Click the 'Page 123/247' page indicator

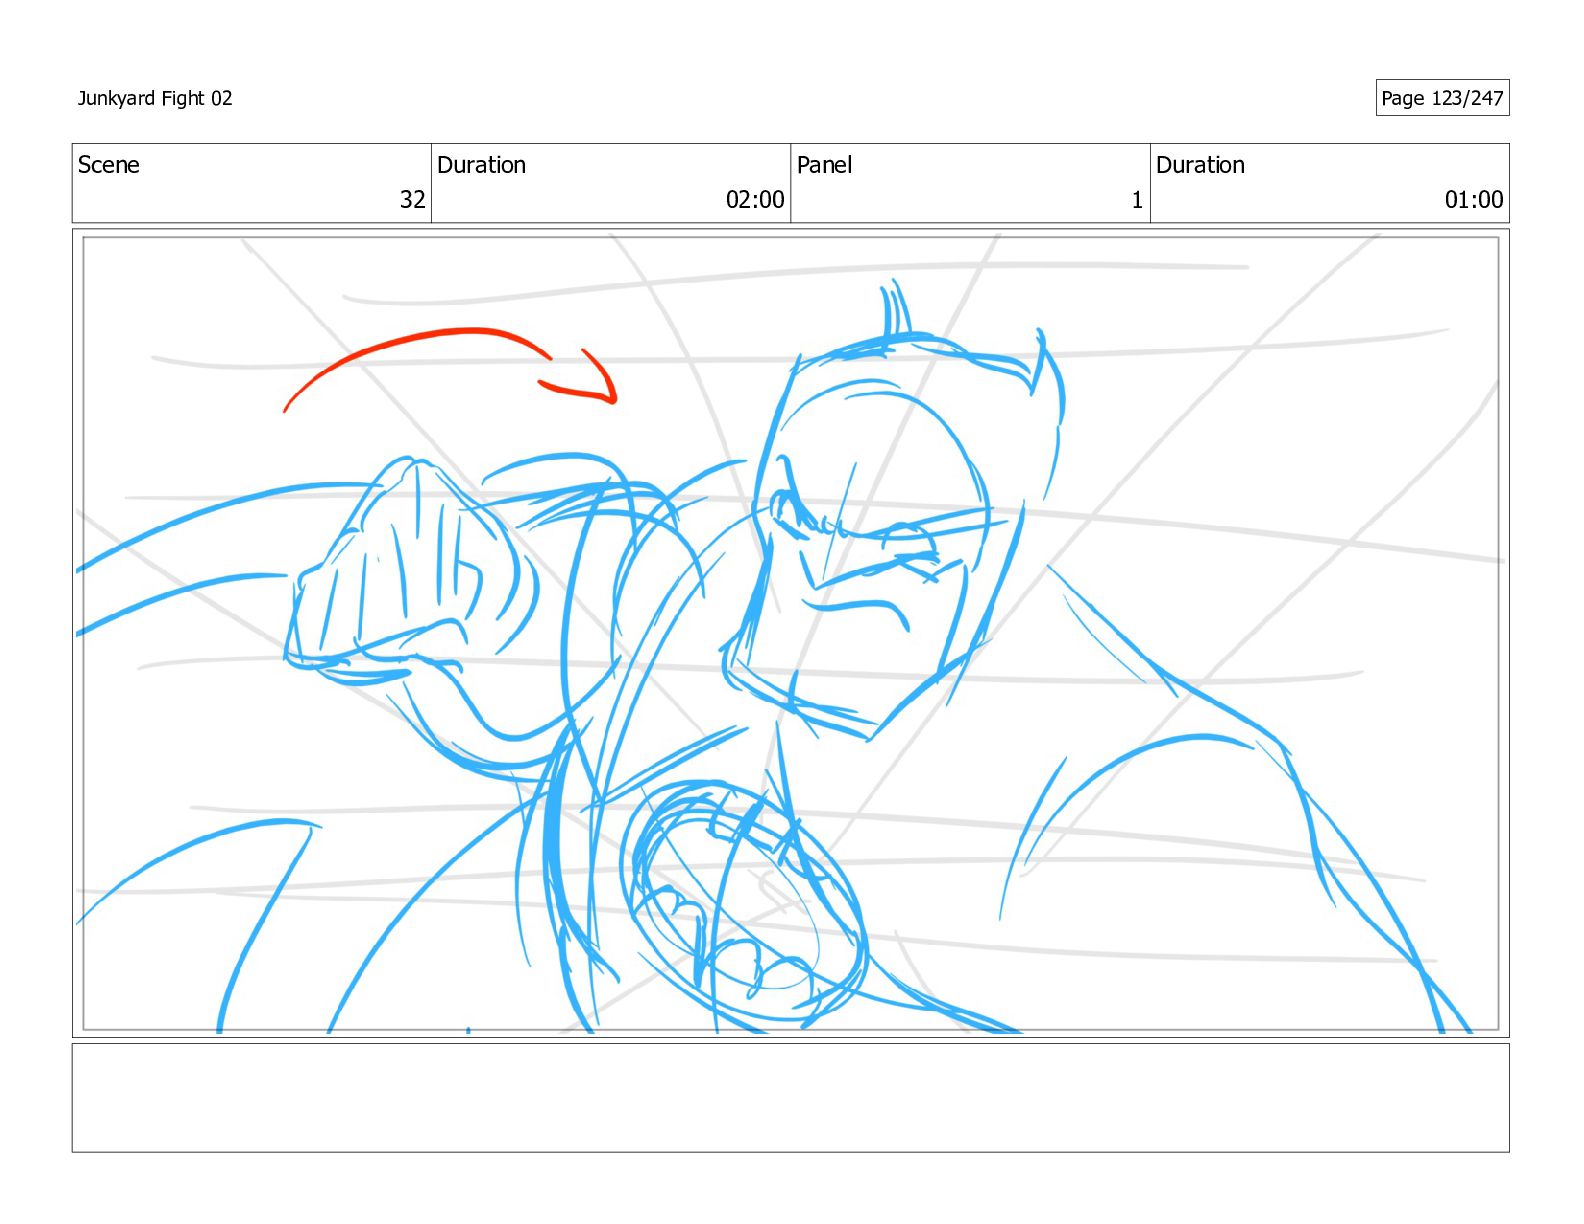(x=1442, y=98)
